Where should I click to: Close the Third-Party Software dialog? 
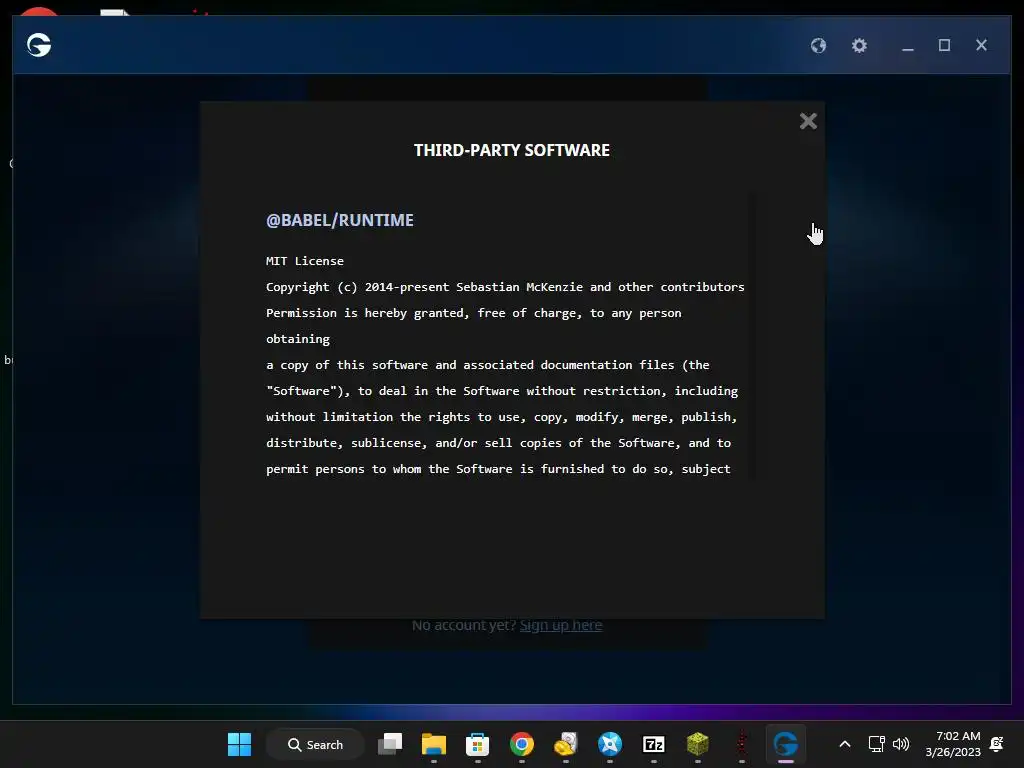[808, 121]
